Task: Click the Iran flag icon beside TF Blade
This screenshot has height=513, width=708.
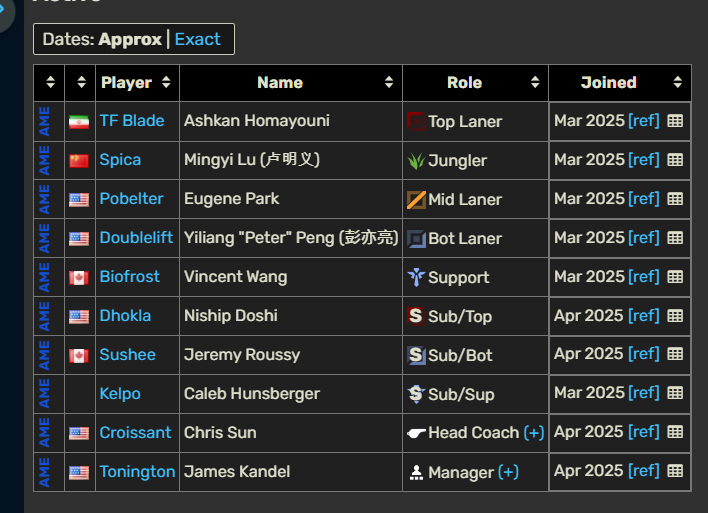Action: pos(79,121)
